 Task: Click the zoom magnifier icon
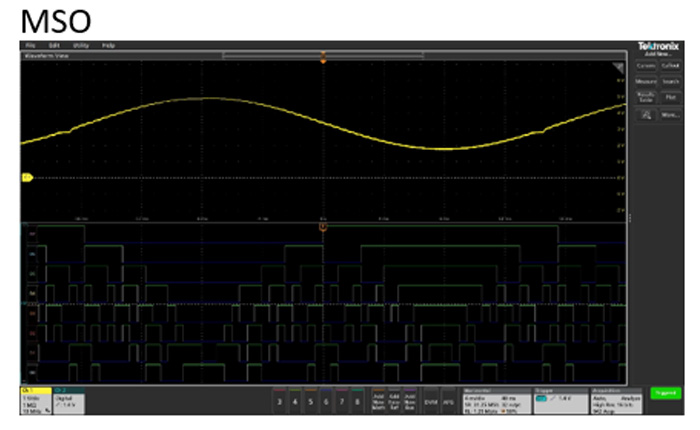pos(646,115)
